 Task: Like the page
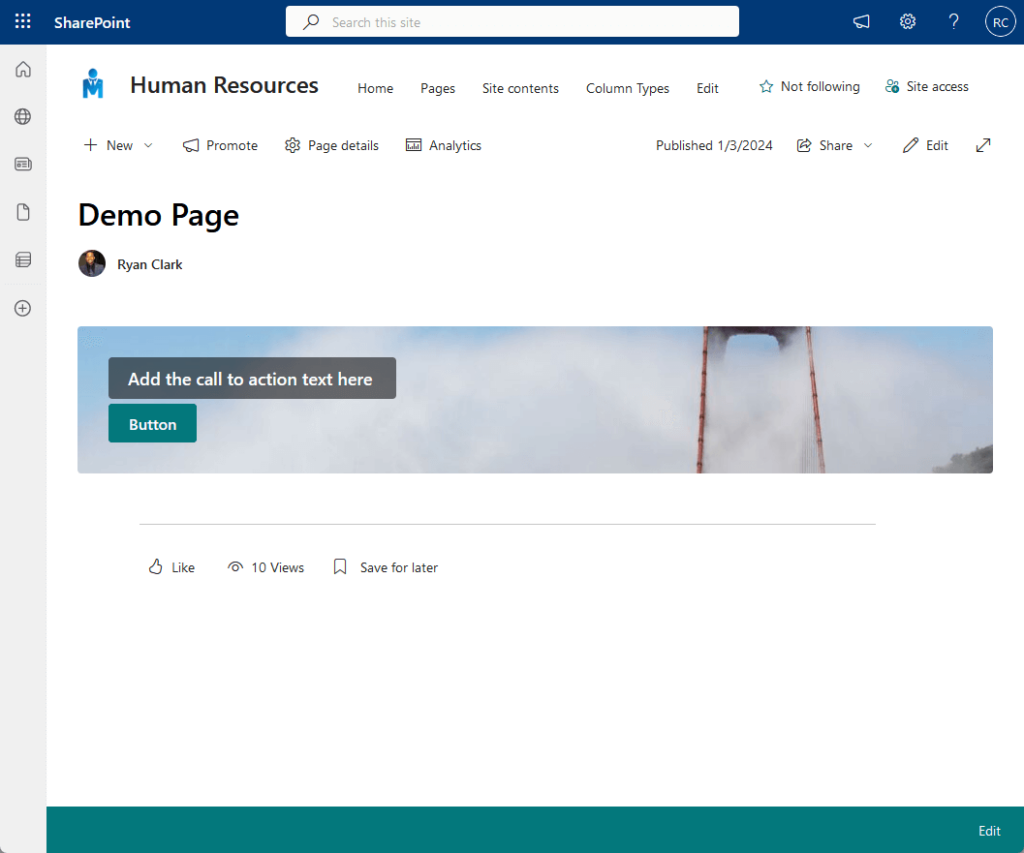tap(172, 567)
